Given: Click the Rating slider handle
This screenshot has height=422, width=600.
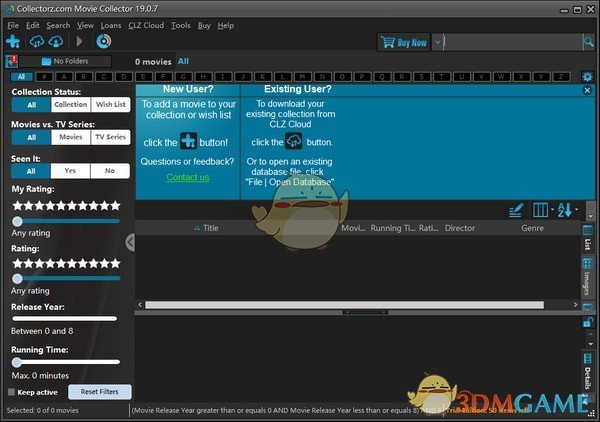Looking at the screenshot, I should coord(17,279).
